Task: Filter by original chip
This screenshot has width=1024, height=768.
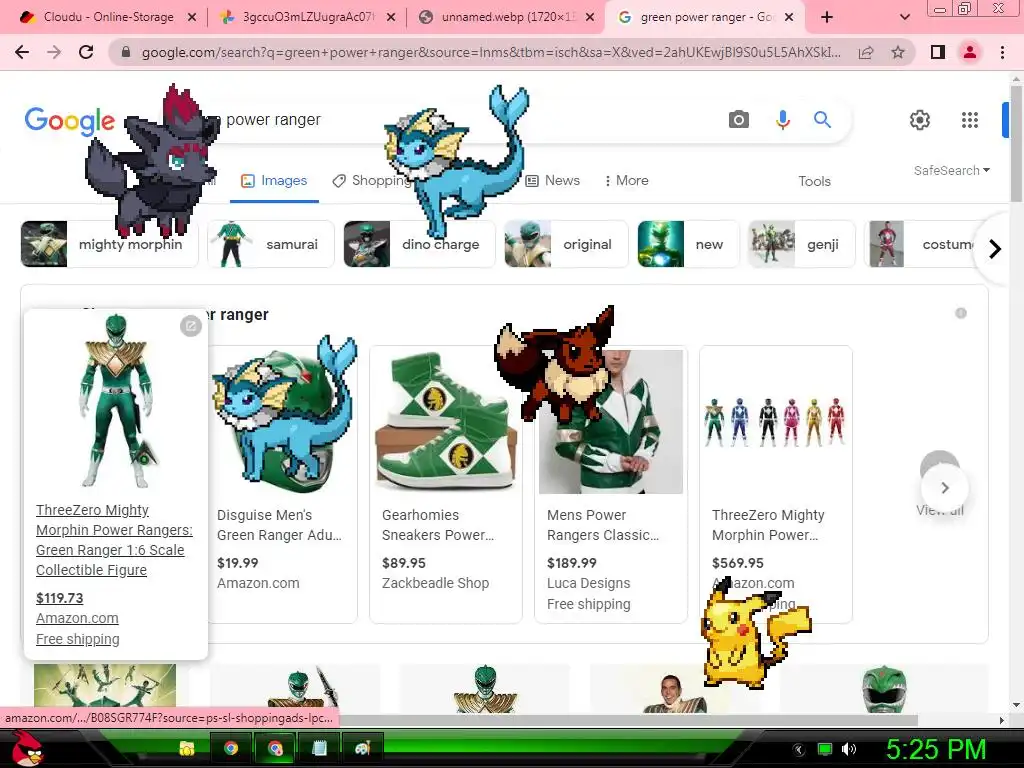Action: point(566,244)
